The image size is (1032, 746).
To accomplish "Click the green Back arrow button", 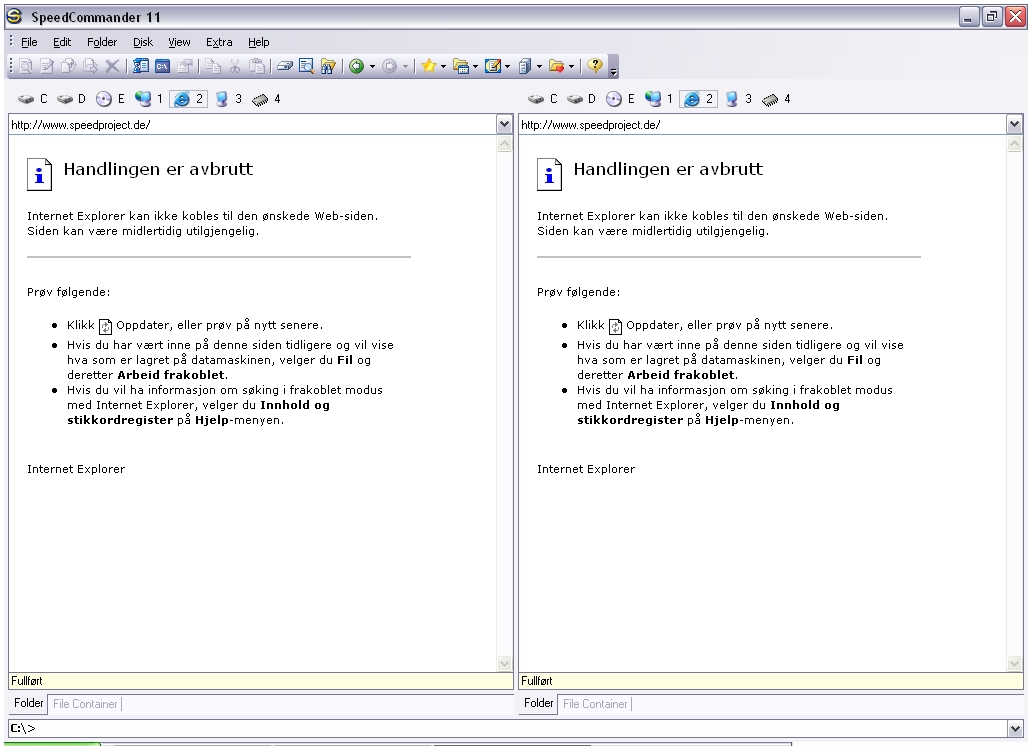I will (357, 66).
